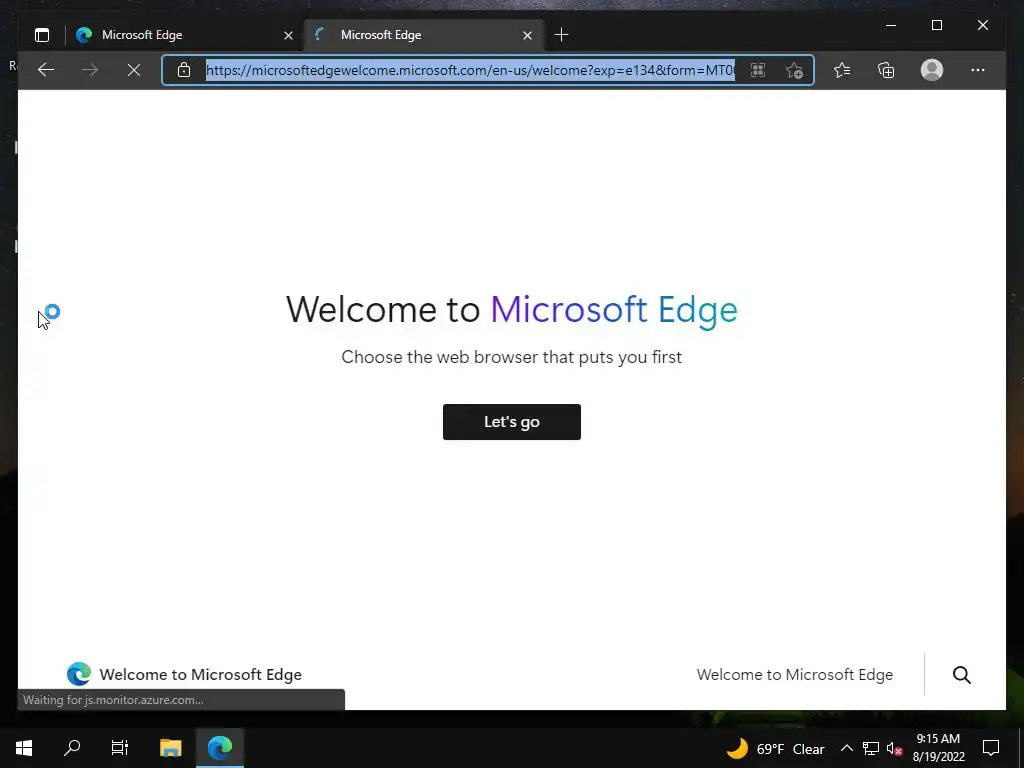
Task: Maximize the Edge window
Action: (936, 25)
